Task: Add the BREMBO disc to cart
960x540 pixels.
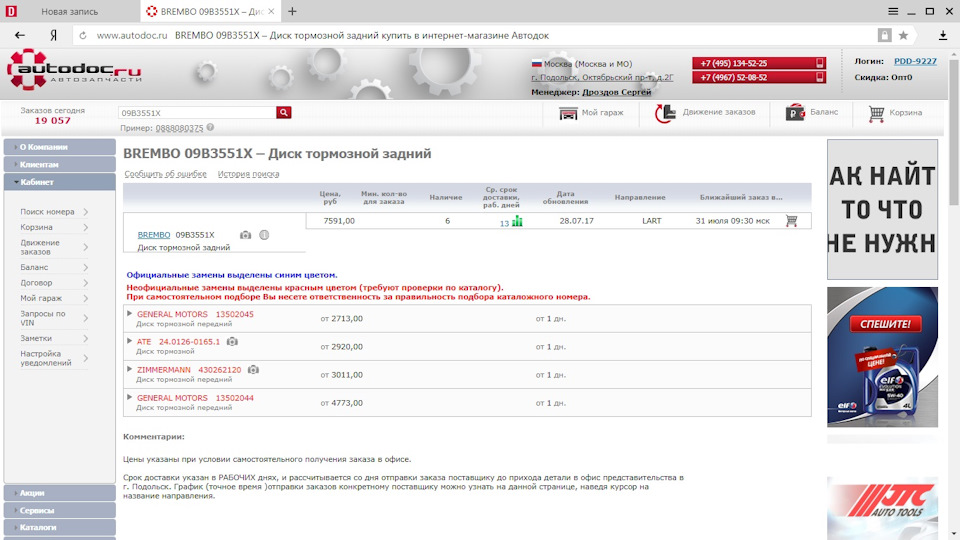Action: [791, 221]
